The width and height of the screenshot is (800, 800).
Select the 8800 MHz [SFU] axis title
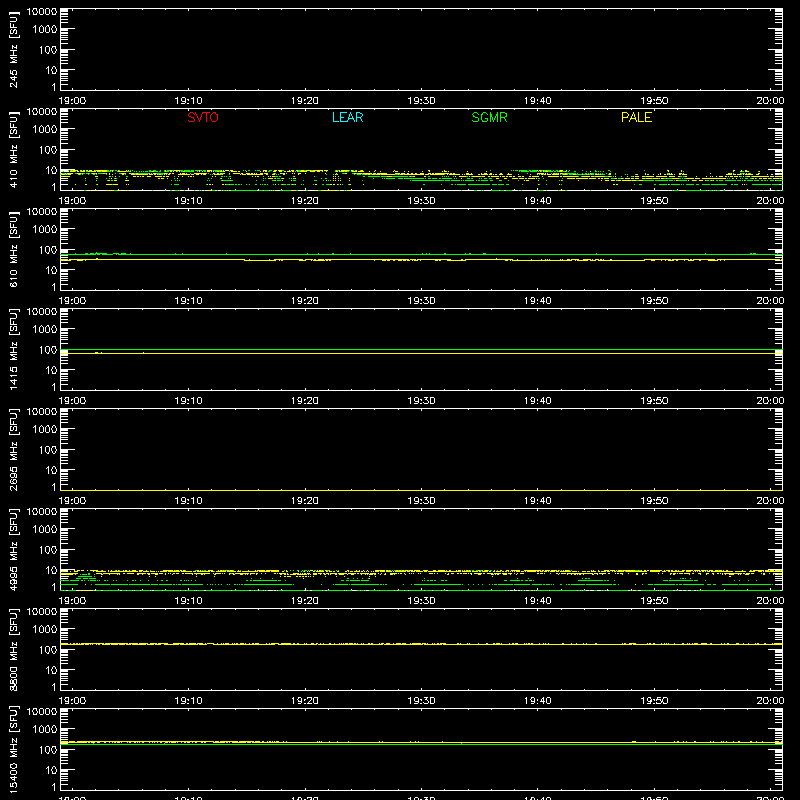point(13,649)
